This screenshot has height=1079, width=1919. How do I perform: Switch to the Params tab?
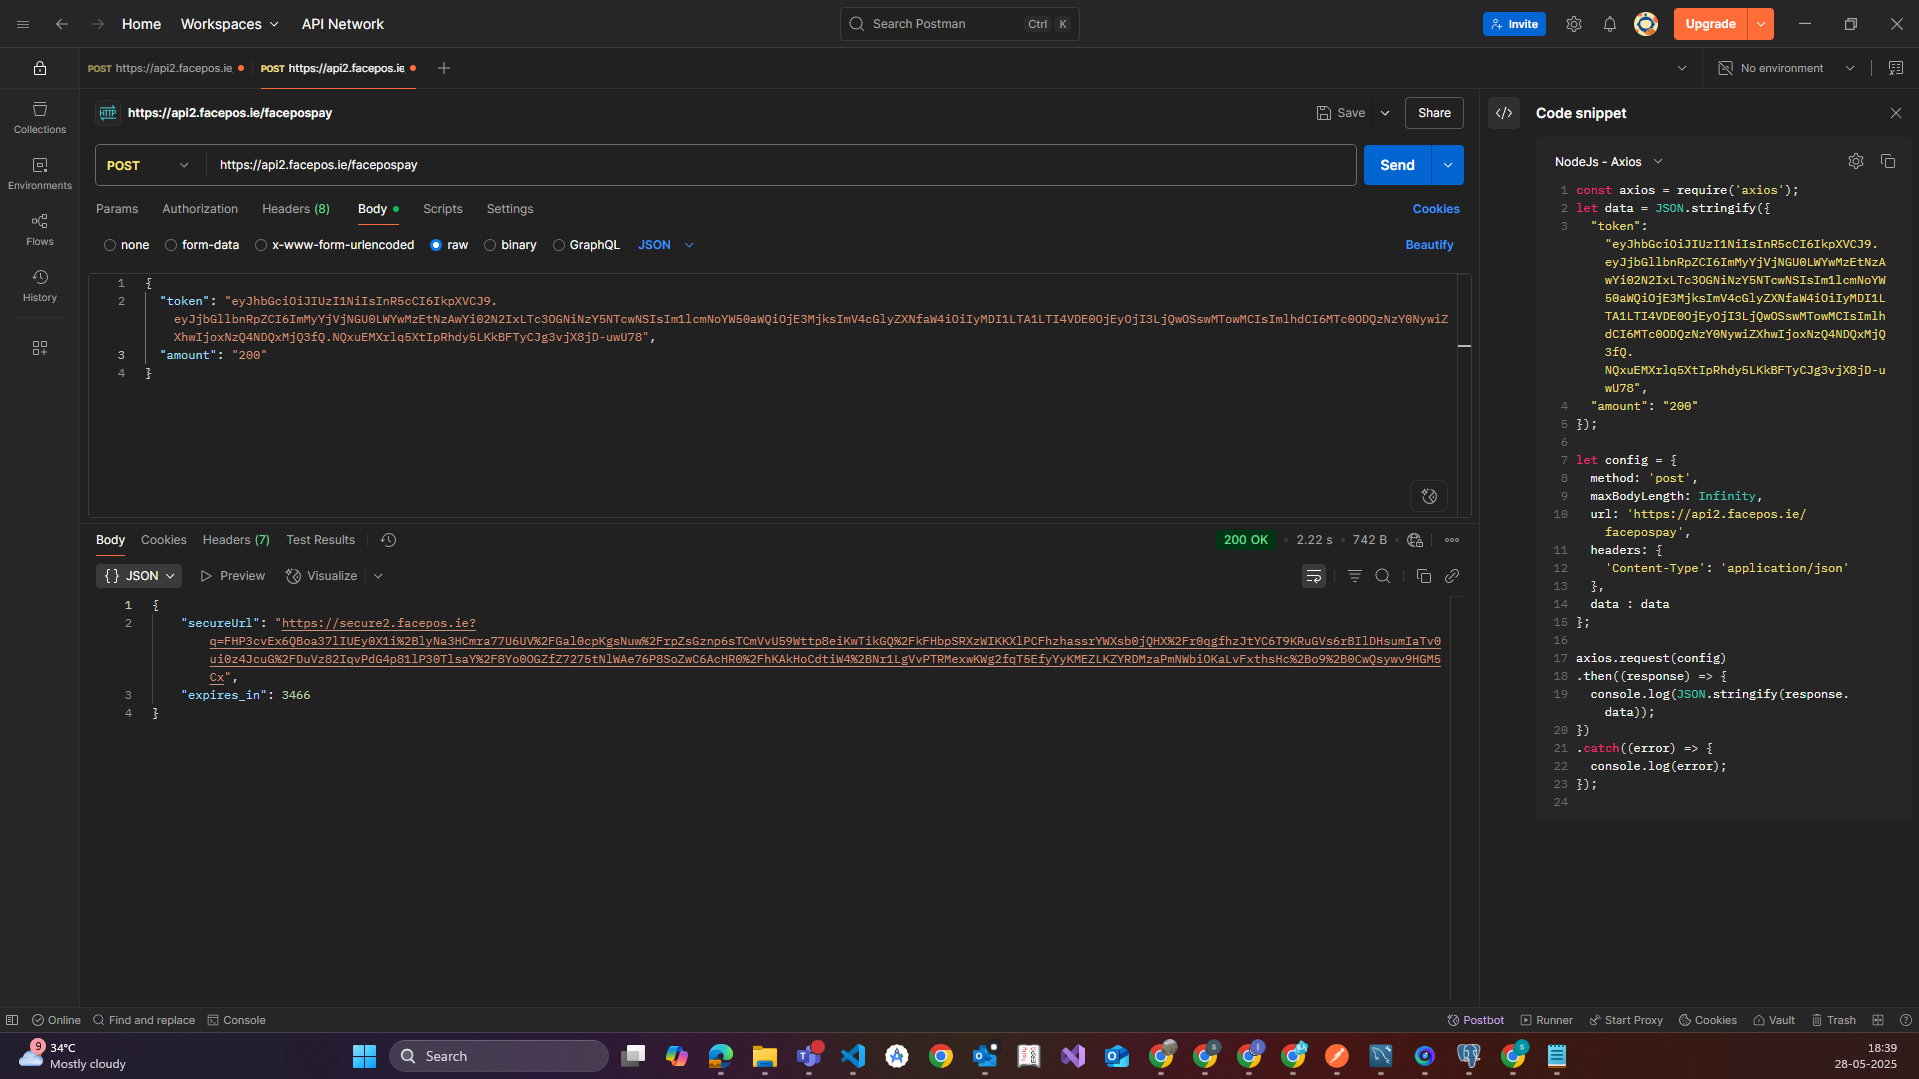tap(117, 209)
